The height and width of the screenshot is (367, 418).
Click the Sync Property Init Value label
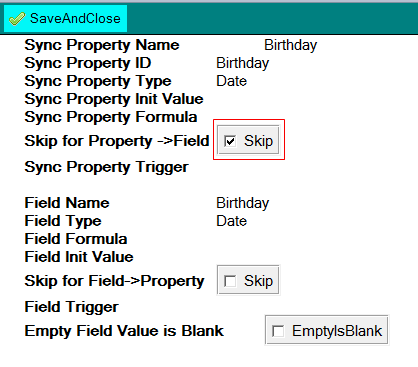coord(114,99)
